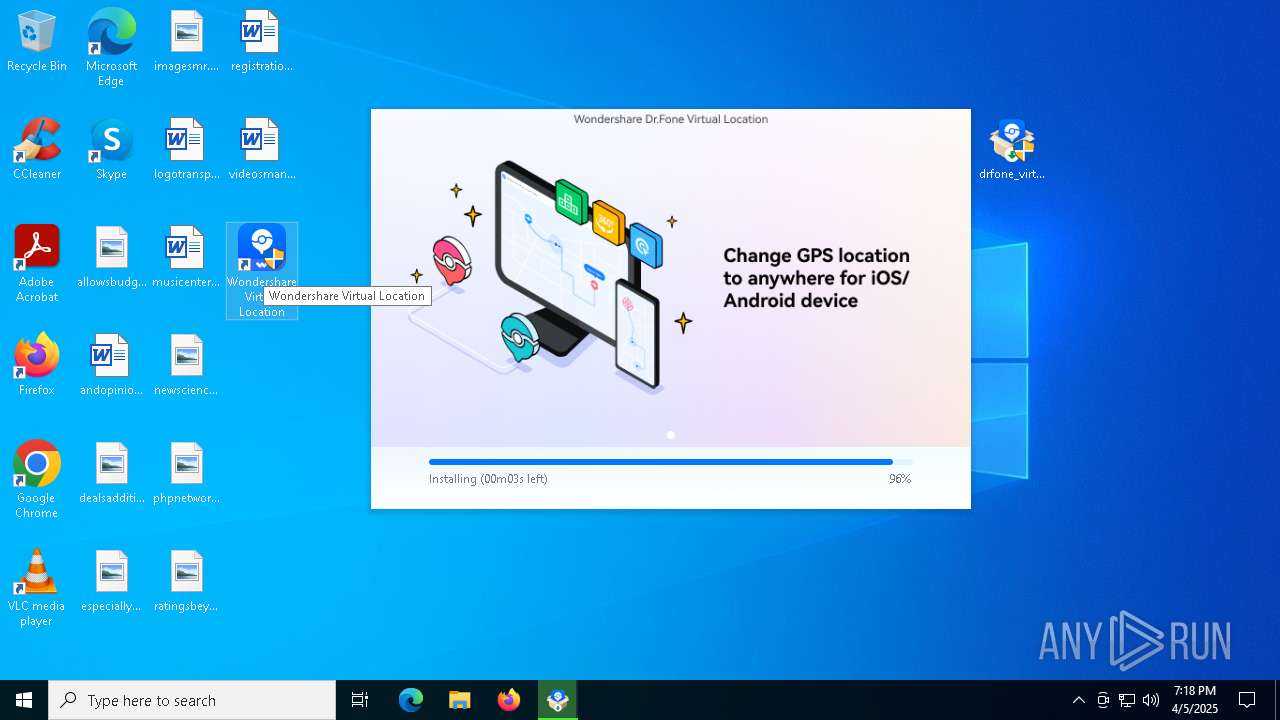This screenshot has width=1280, height=720.
Task: Select the Adobe Acrobat shortcut
Action: (37, 264)
